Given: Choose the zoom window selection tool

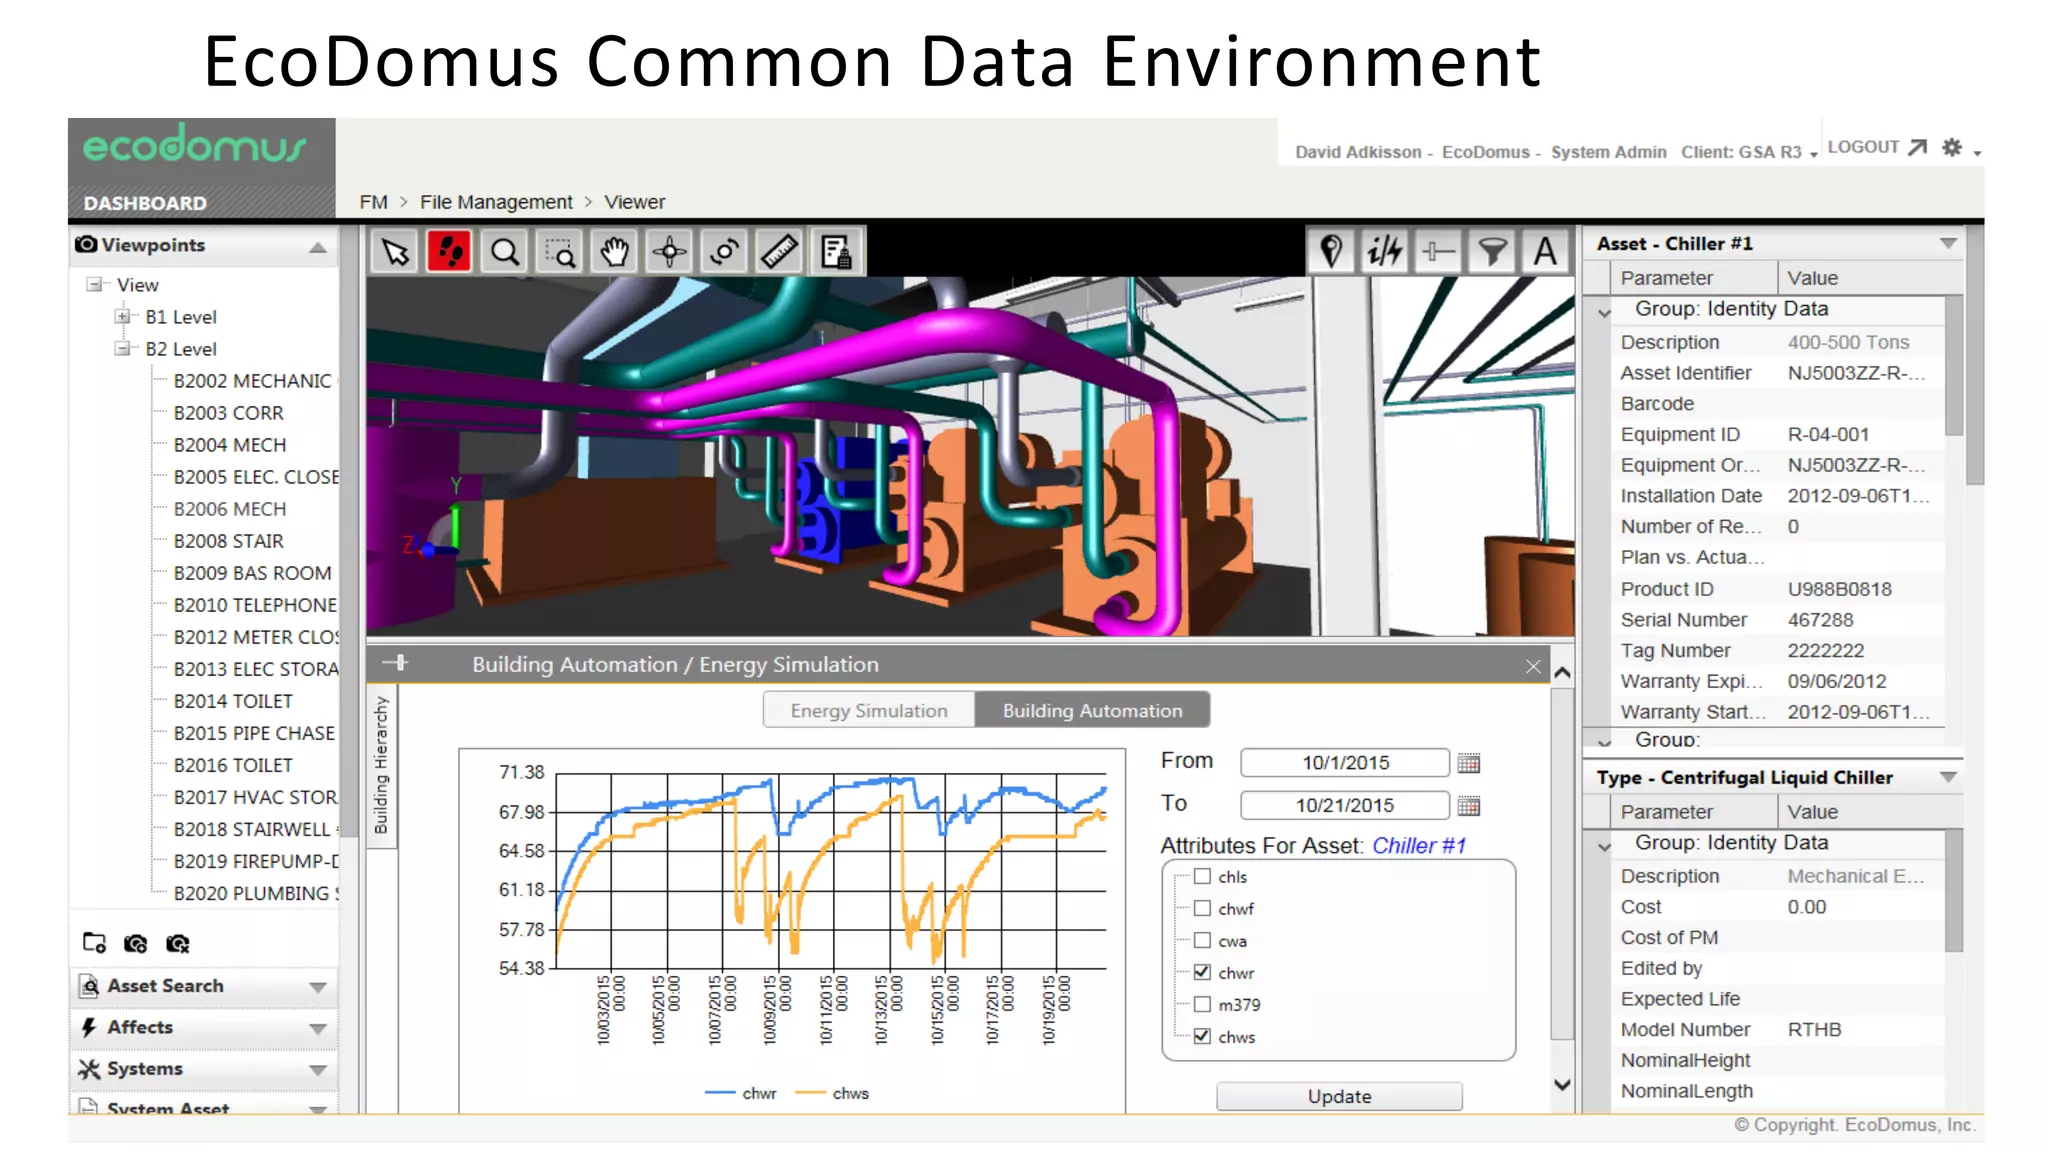Looking at the screenshot, I should (x=560, y=252).
